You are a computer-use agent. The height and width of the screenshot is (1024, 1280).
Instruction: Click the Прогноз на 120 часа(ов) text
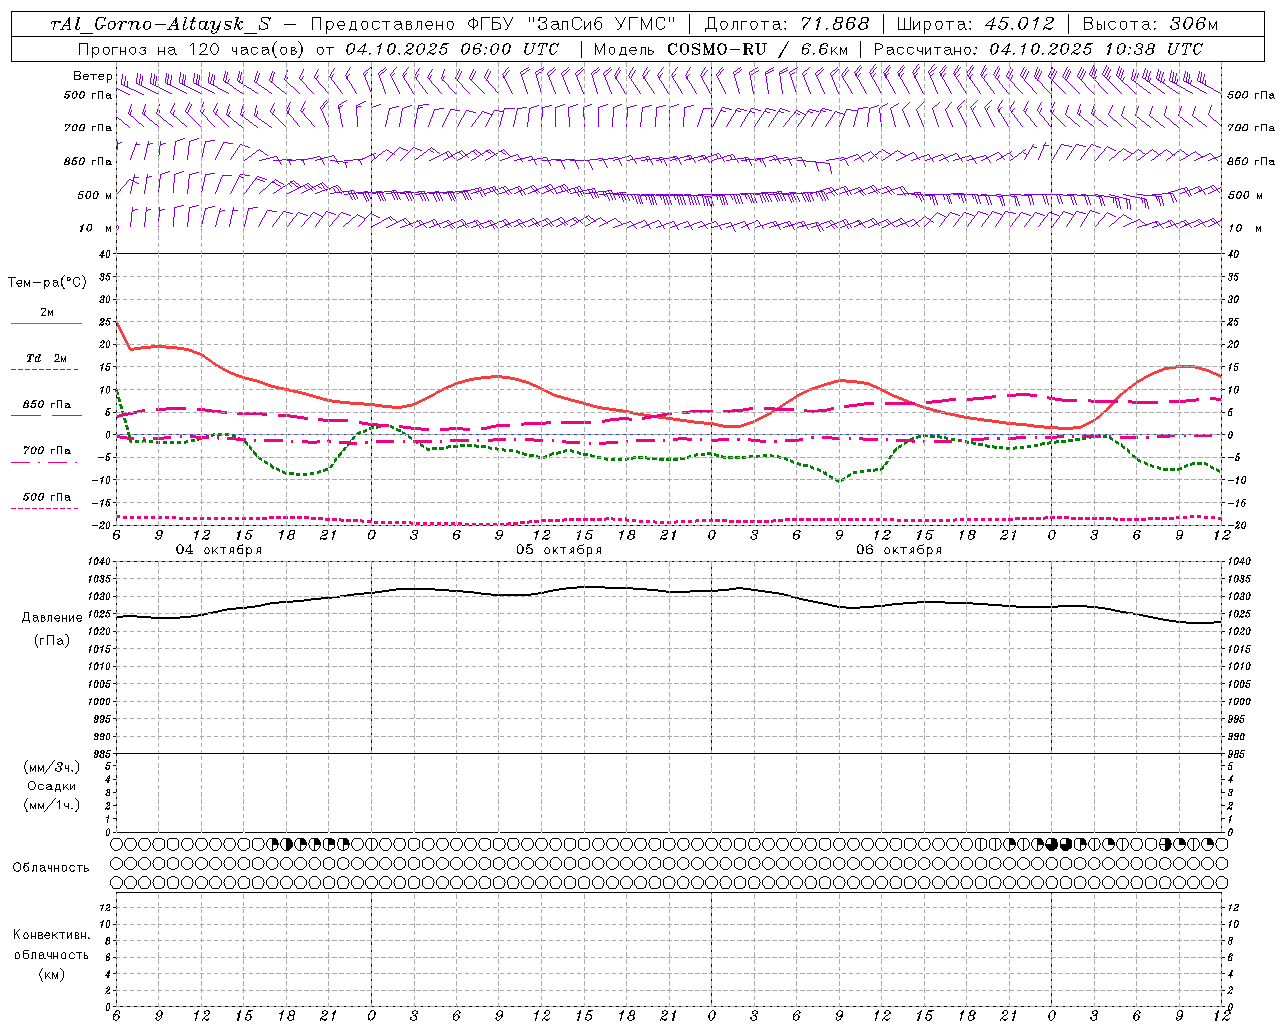tap(192, 49)
